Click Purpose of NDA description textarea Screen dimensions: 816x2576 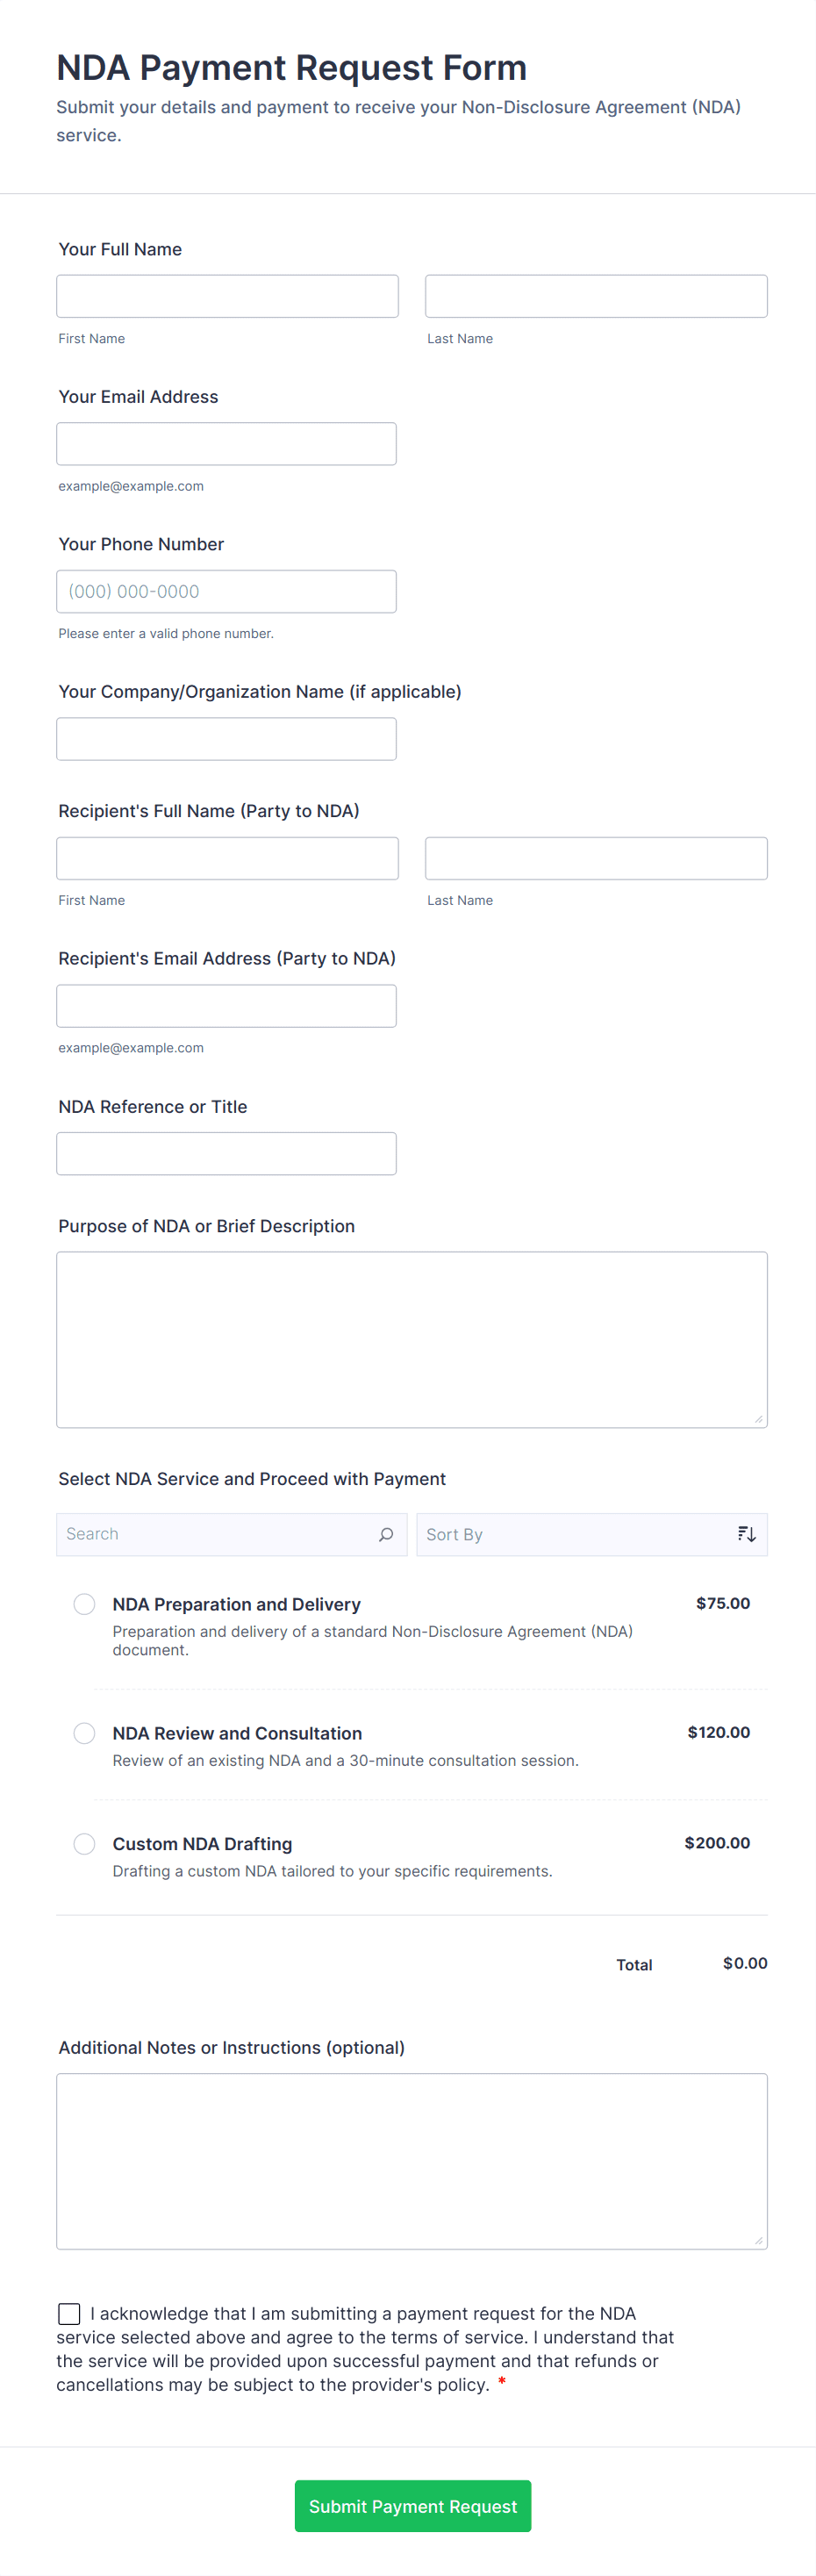pyautogui.click(x=411, y=1339)
